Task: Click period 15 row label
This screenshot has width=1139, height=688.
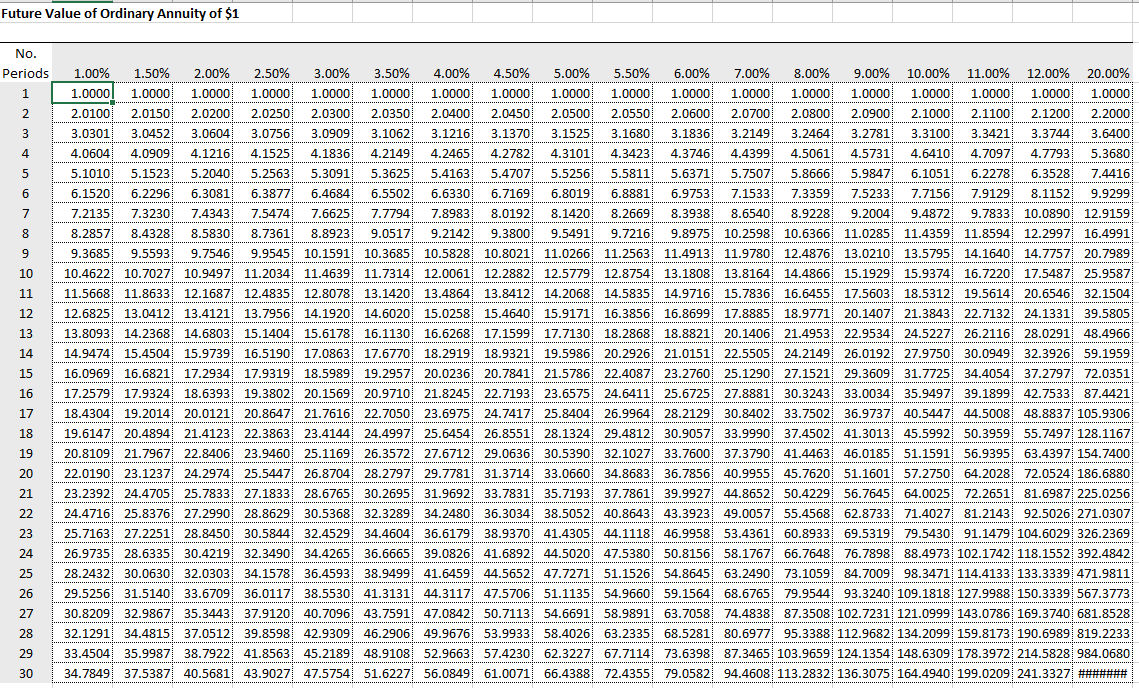Action: coord(24,375)
